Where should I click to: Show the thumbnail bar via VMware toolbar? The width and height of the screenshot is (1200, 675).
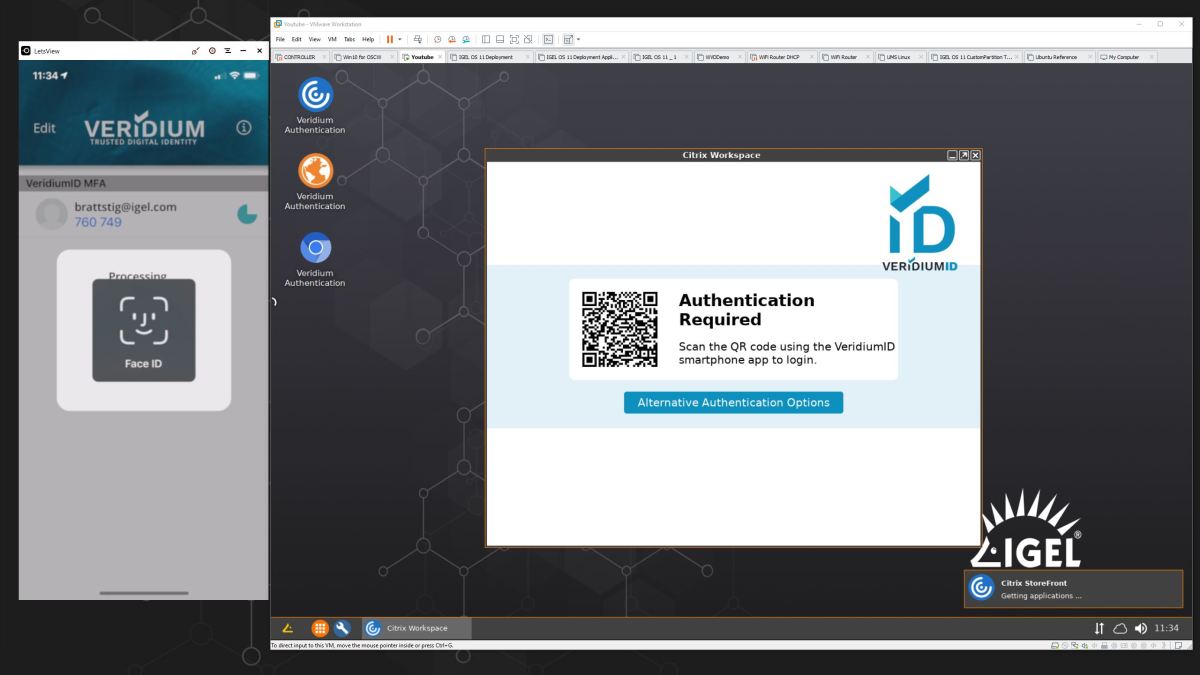coord(500,38)
